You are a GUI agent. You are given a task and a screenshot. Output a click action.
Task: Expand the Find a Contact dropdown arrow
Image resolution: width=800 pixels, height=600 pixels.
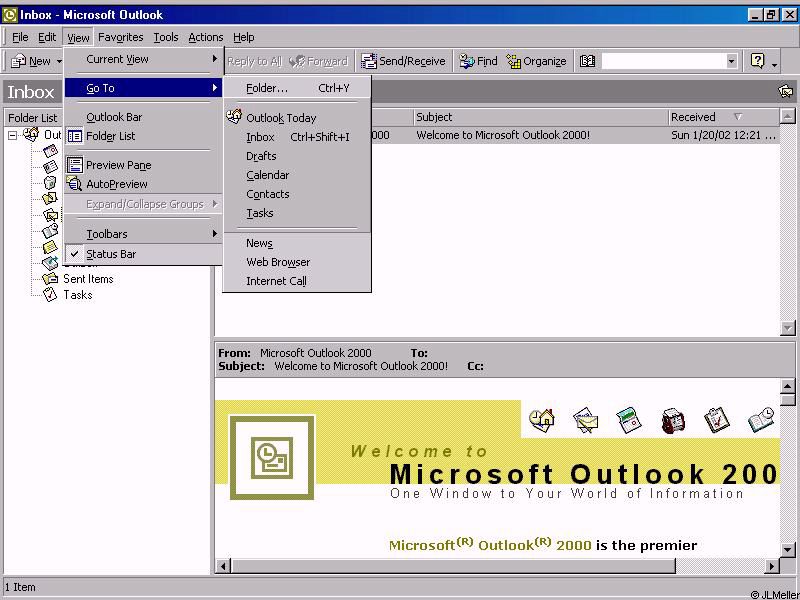click(732, 61)
